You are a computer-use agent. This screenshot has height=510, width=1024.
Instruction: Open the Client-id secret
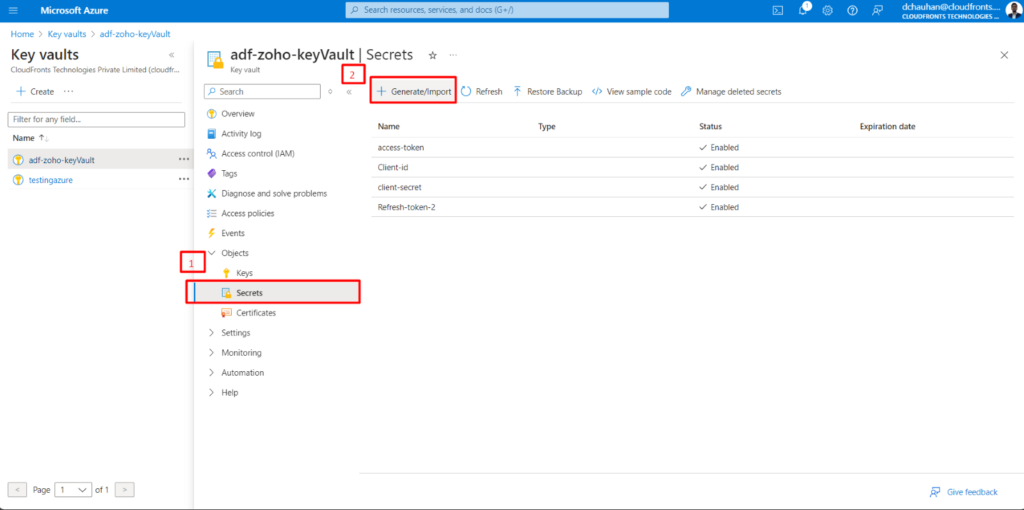pyautogui.click(x=393, y=167)
